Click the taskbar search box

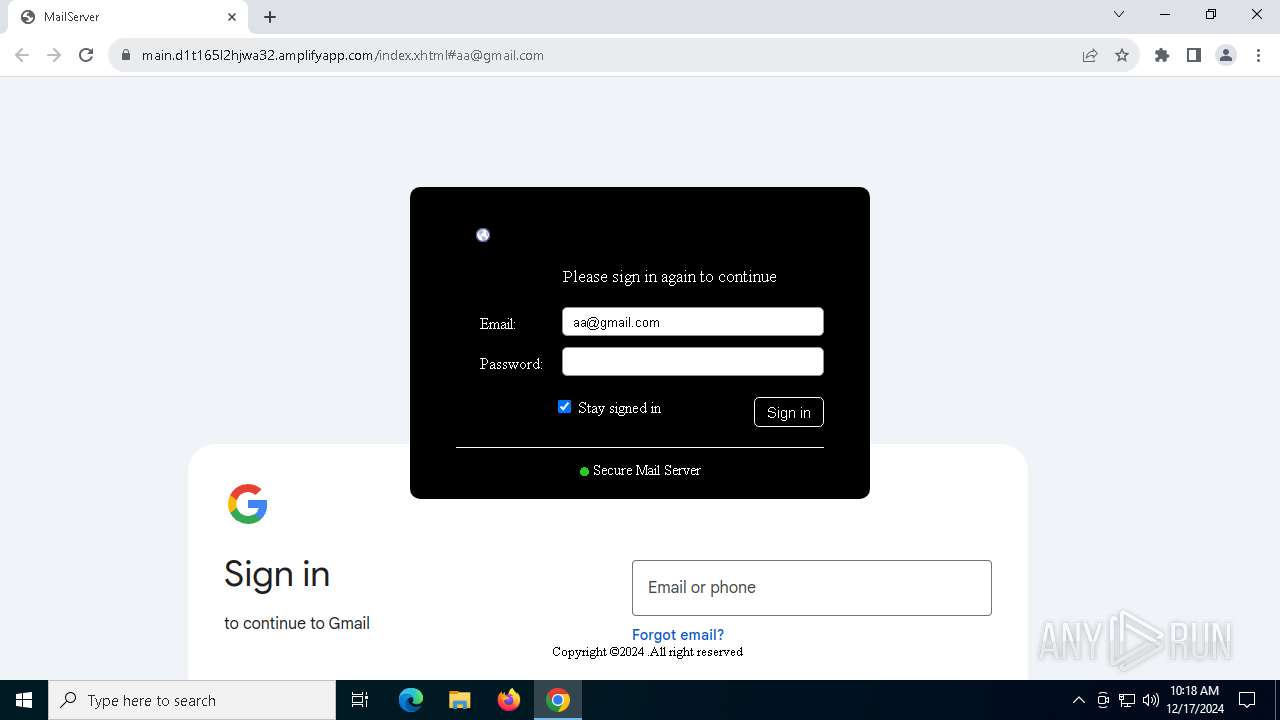click(192, 700)
